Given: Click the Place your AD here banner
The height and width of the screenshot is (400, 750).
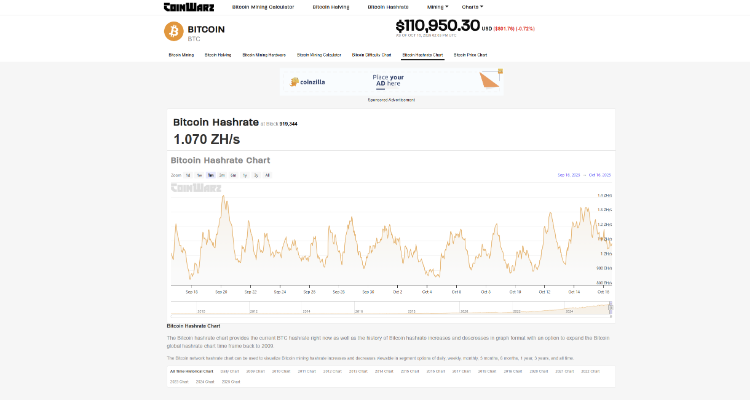Looking at the screenshot, I should pos(388,80).
